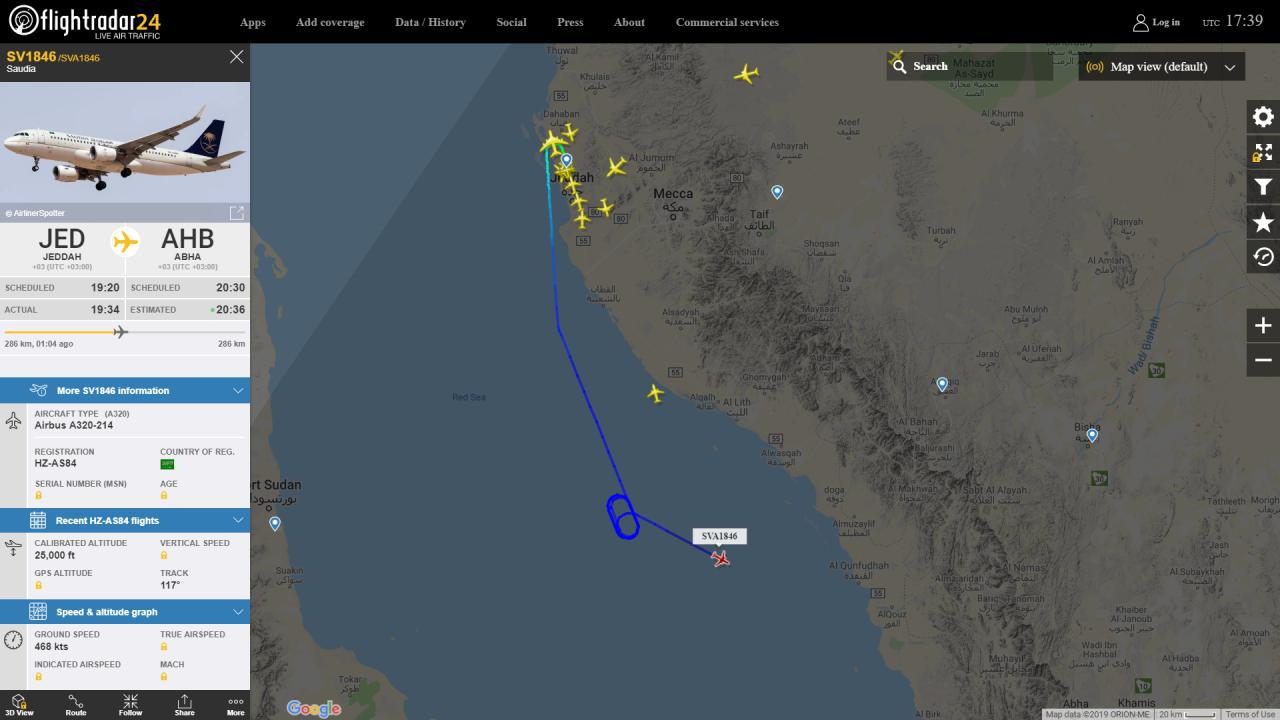Open the Data / History menu
Viewport: 1280px width, 720px height.
pos(430,22)
